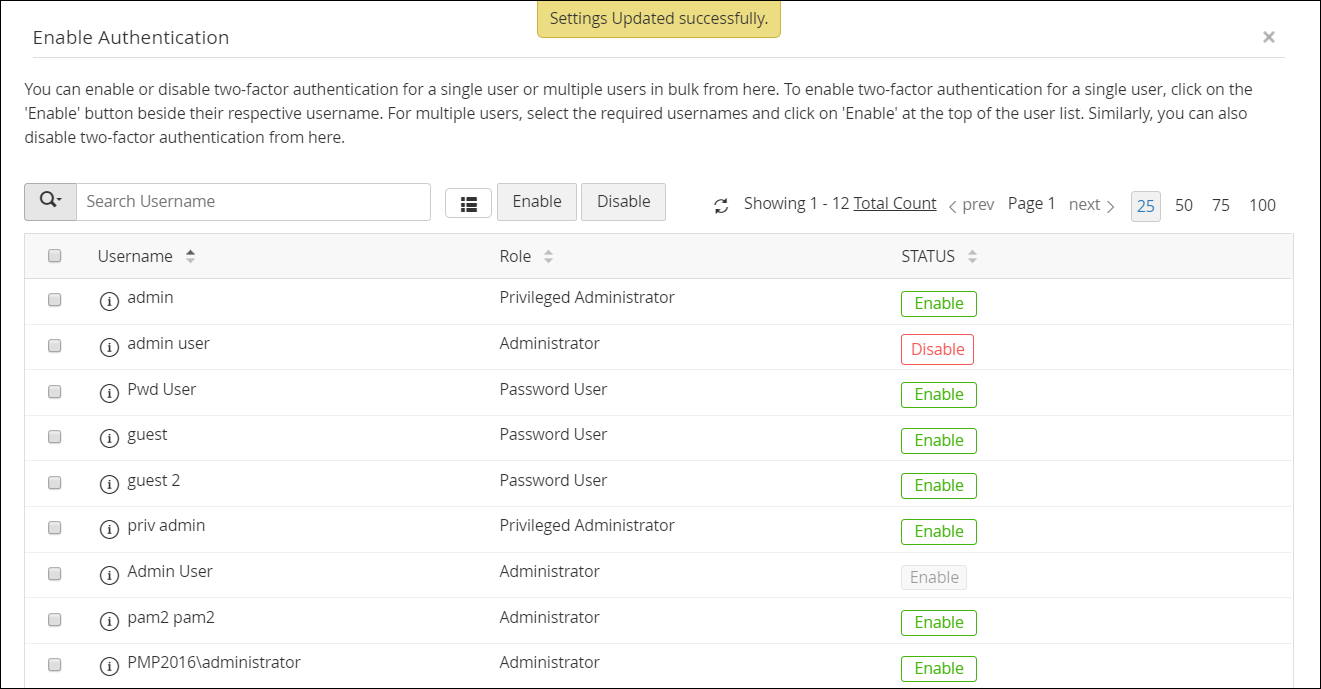Click info icon beside pam2 pam2
The height and width of the screenshot is (689, 1321).
coord(110,622)
